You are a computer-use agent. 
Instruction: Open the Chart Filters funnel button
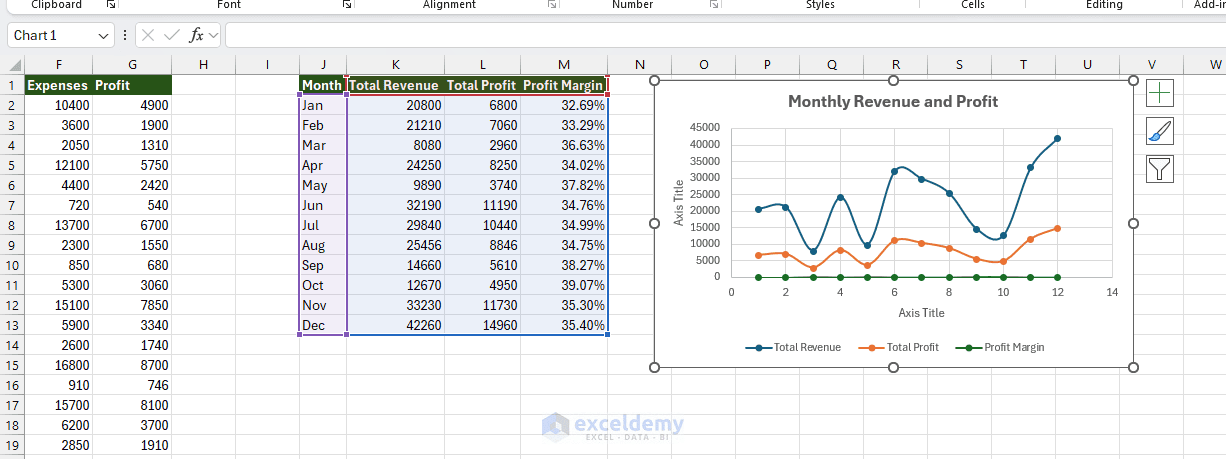point(1160,169)
